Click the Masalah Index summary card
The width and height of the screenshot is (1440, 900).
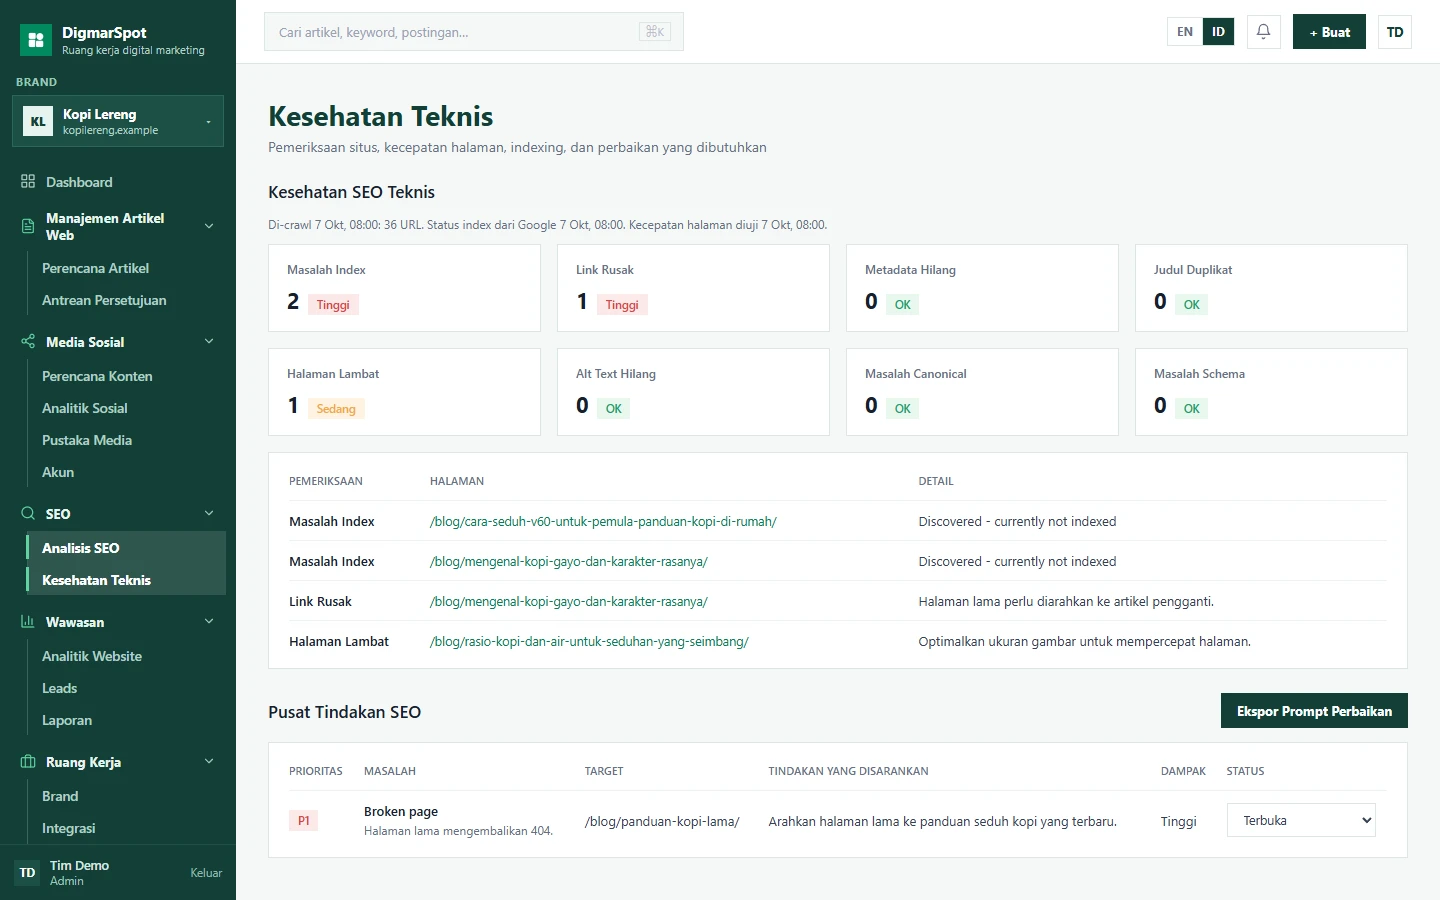point(404,288)
